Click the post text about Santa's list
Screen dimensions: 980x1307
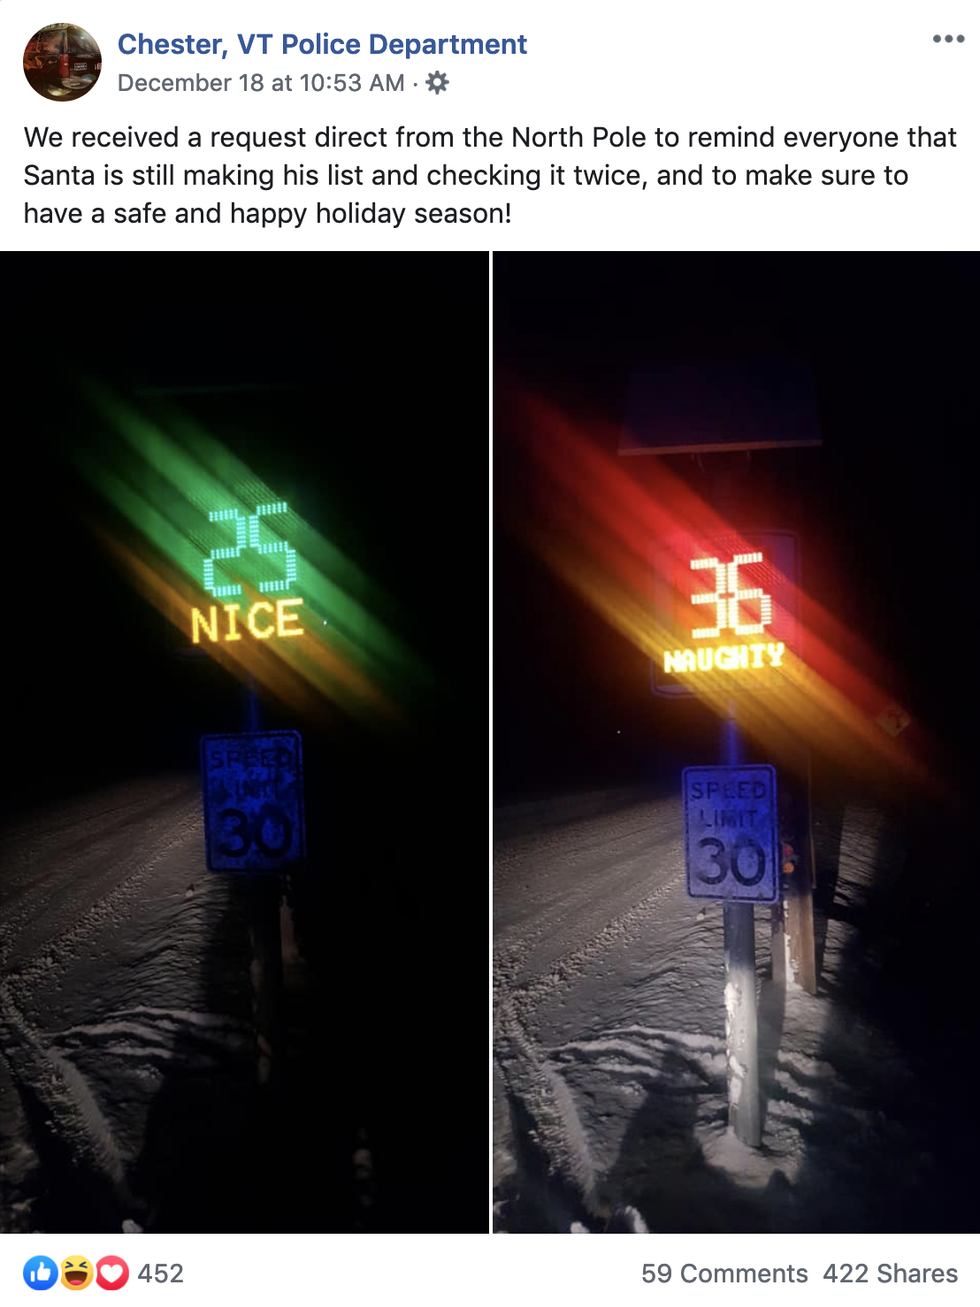pyautogui.click(x=490, y=175)
